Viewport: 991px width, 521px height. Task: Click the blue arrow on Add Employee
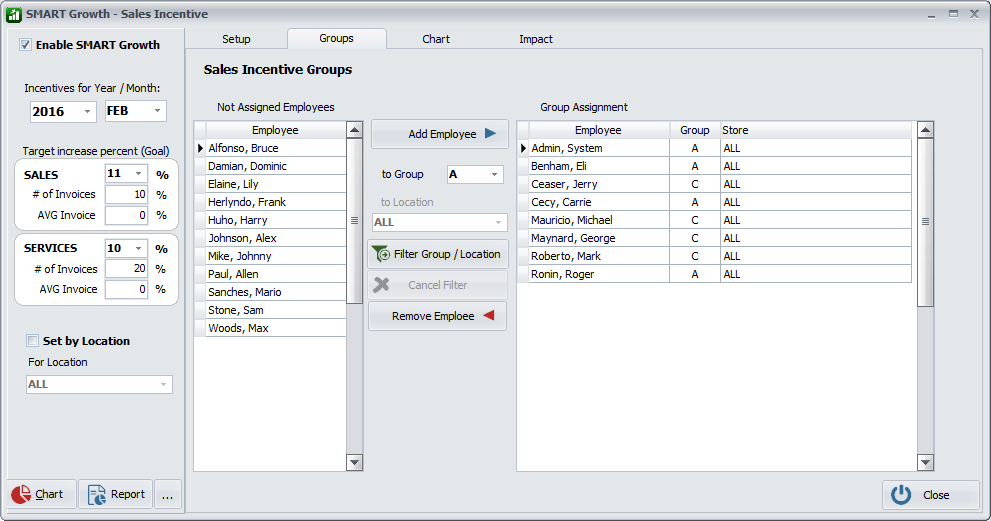[x=490, y=133]
